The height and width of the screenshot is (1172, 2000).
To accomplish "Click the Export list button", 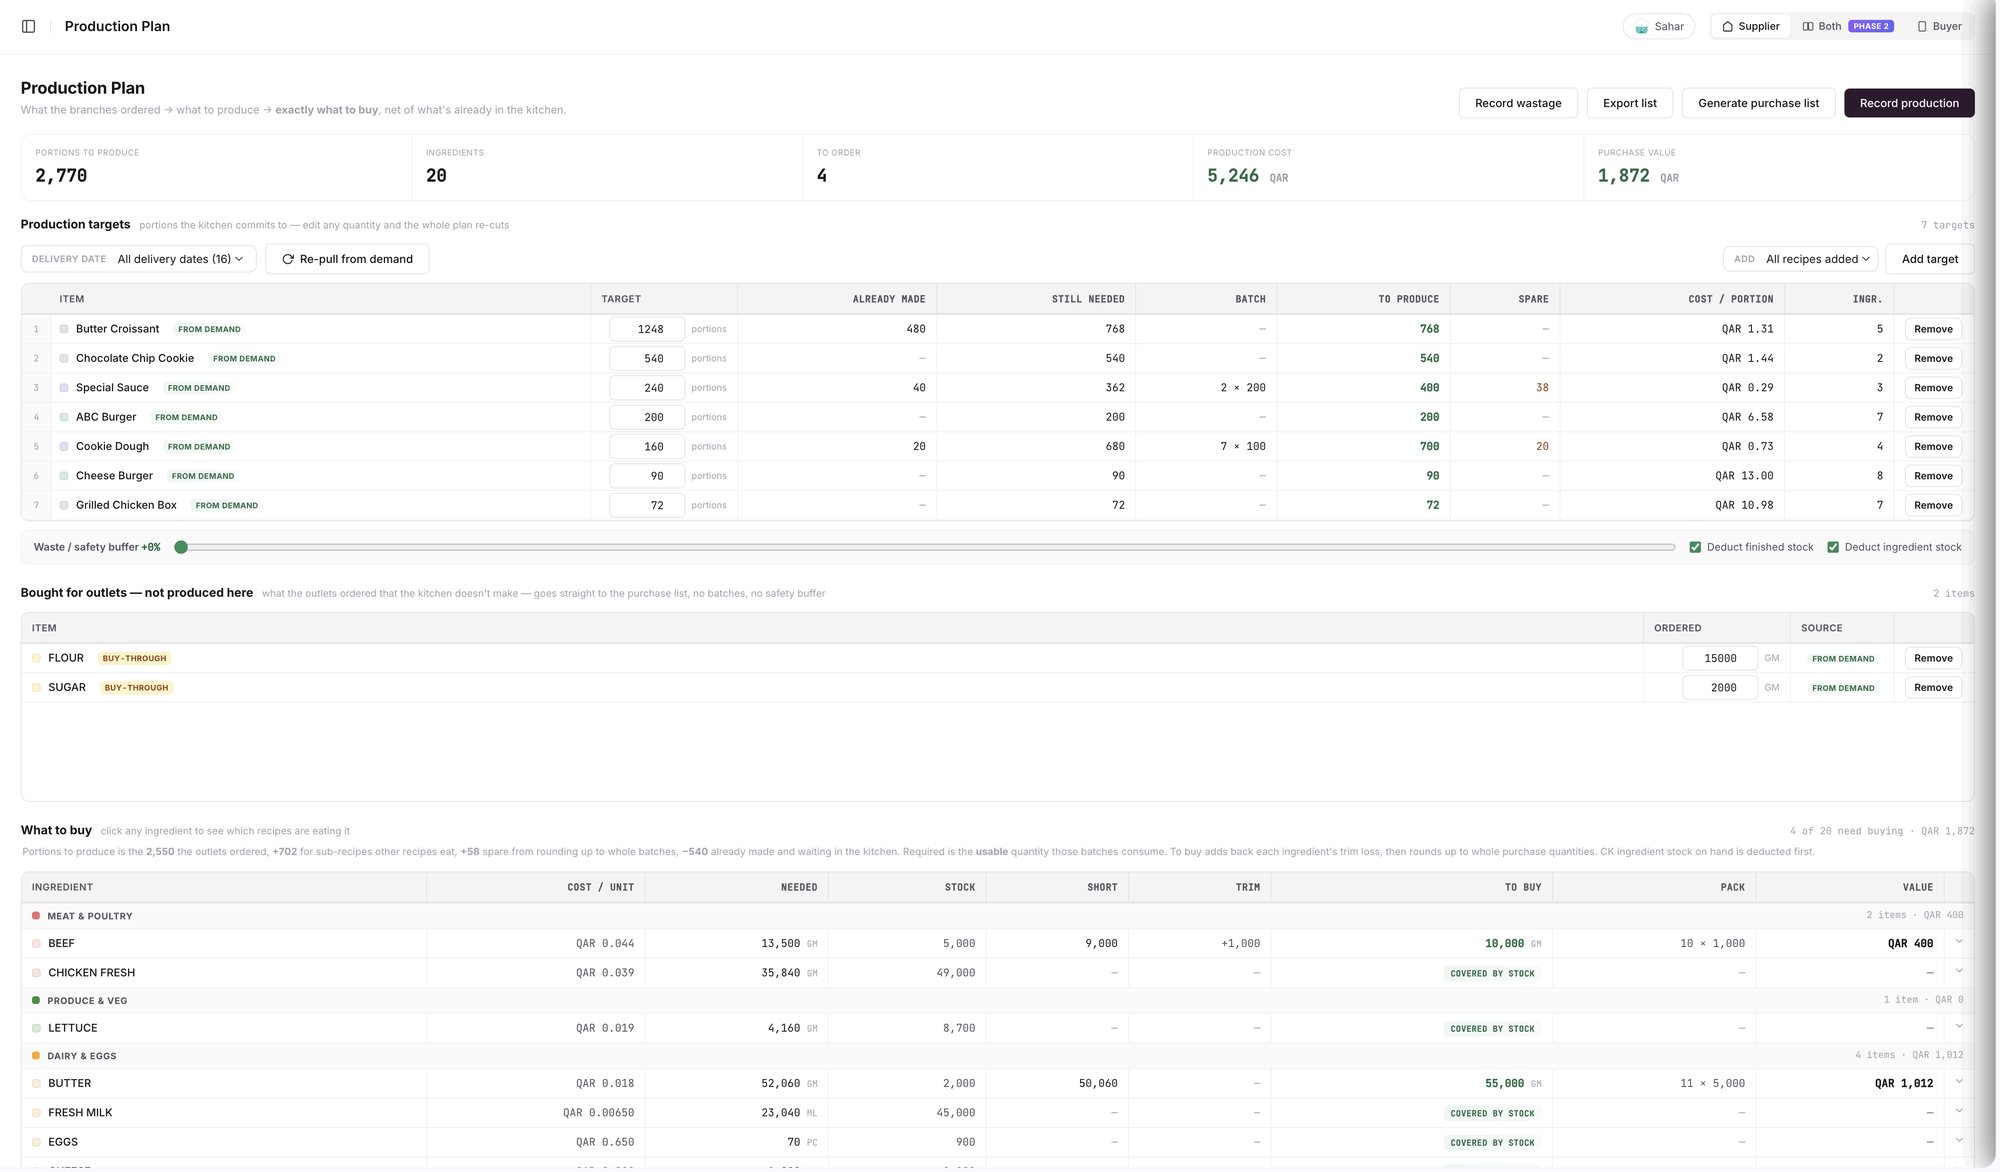I will tap(1629, 103).
